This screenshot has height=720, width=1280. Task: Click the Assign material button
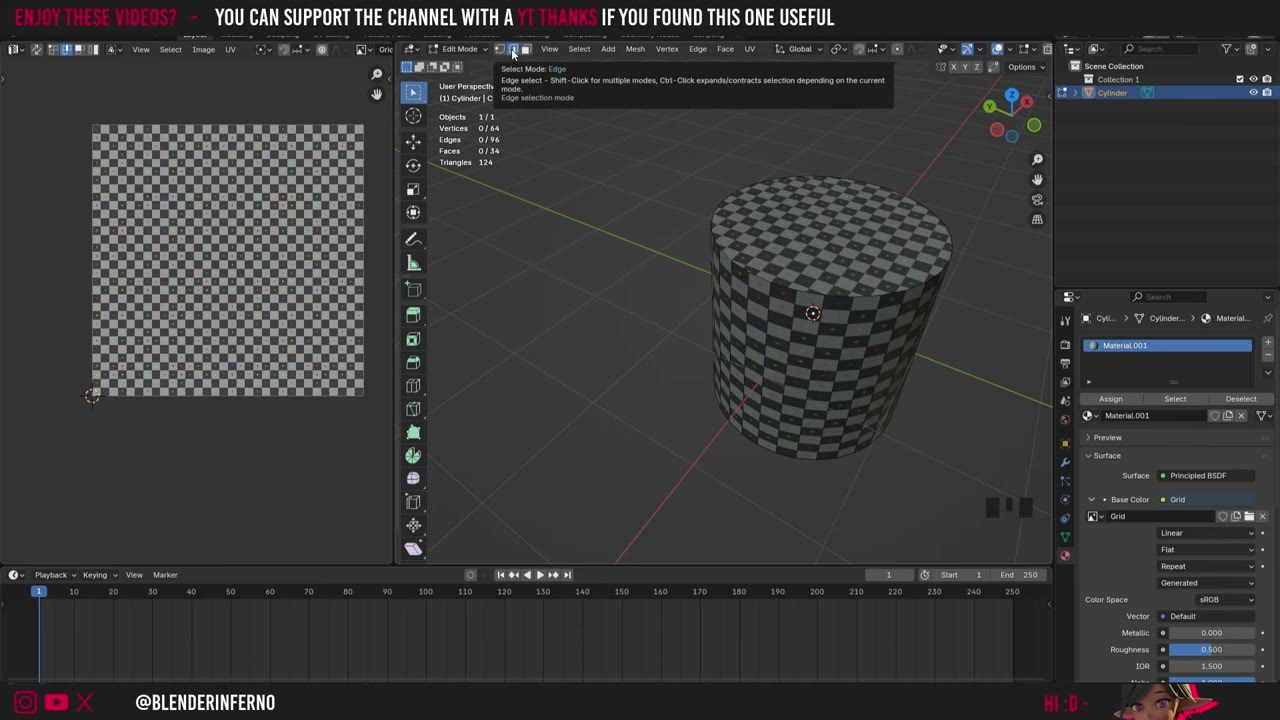(1110, 399)
